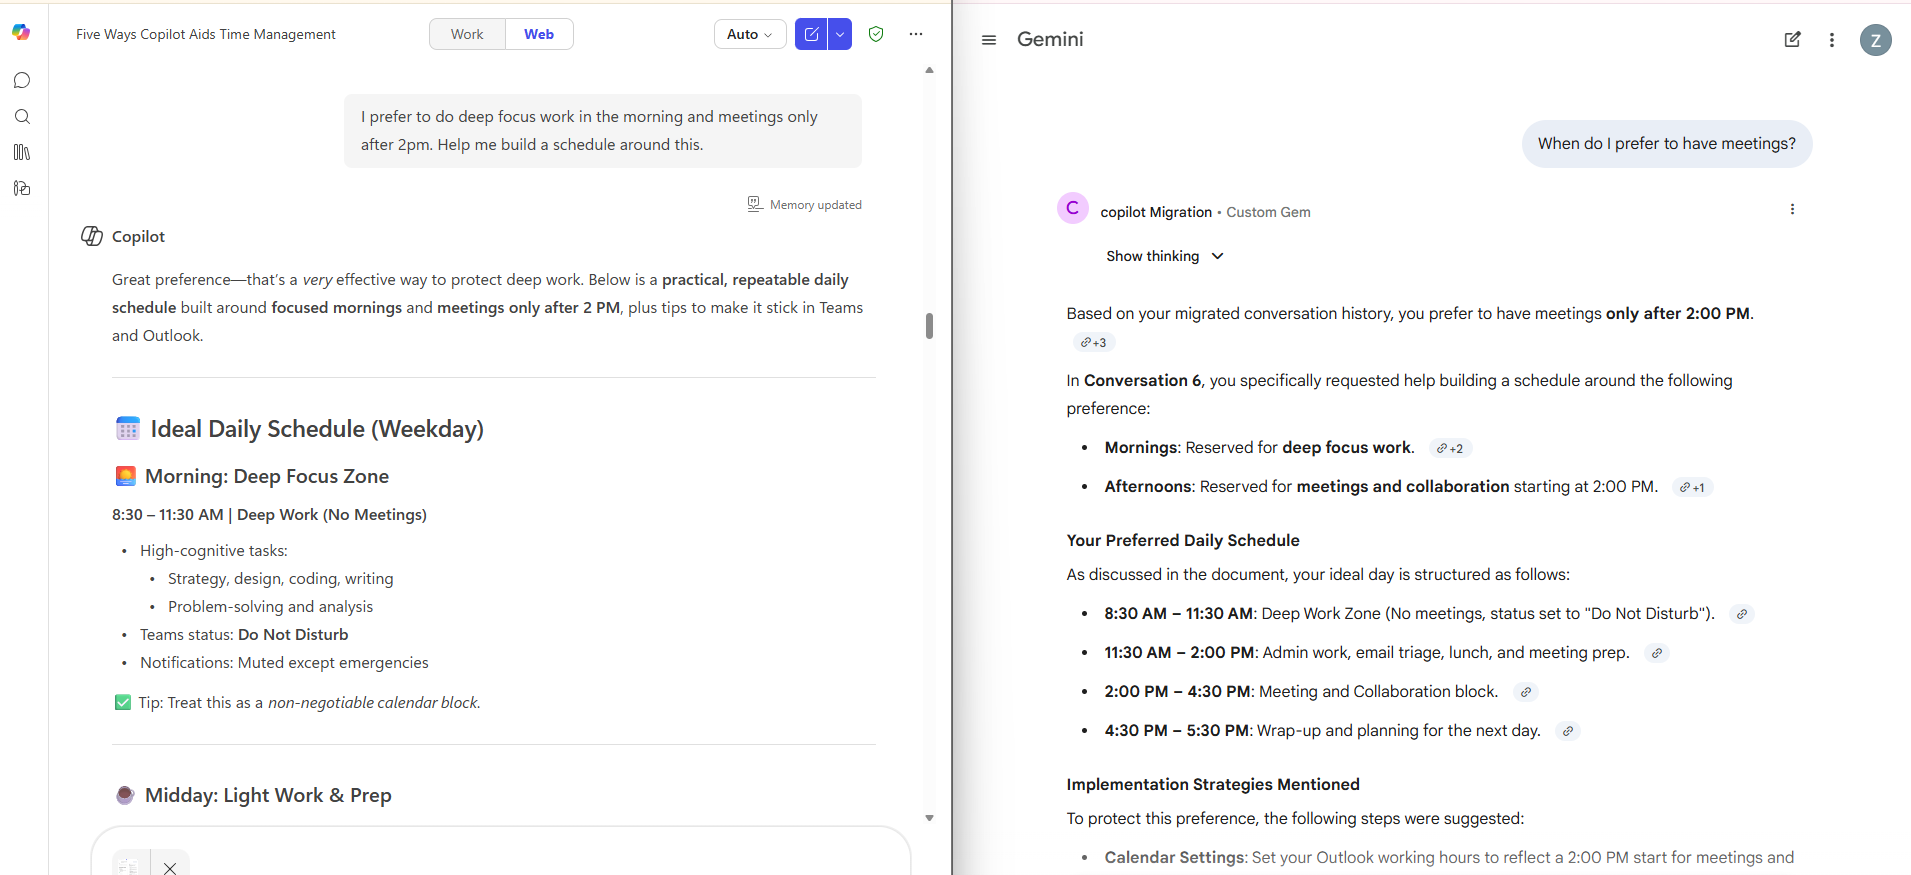Open the Google account avatar "Z"
Image resolution: width=1911 pixels, height=875 pixels.
[1875, 40]
